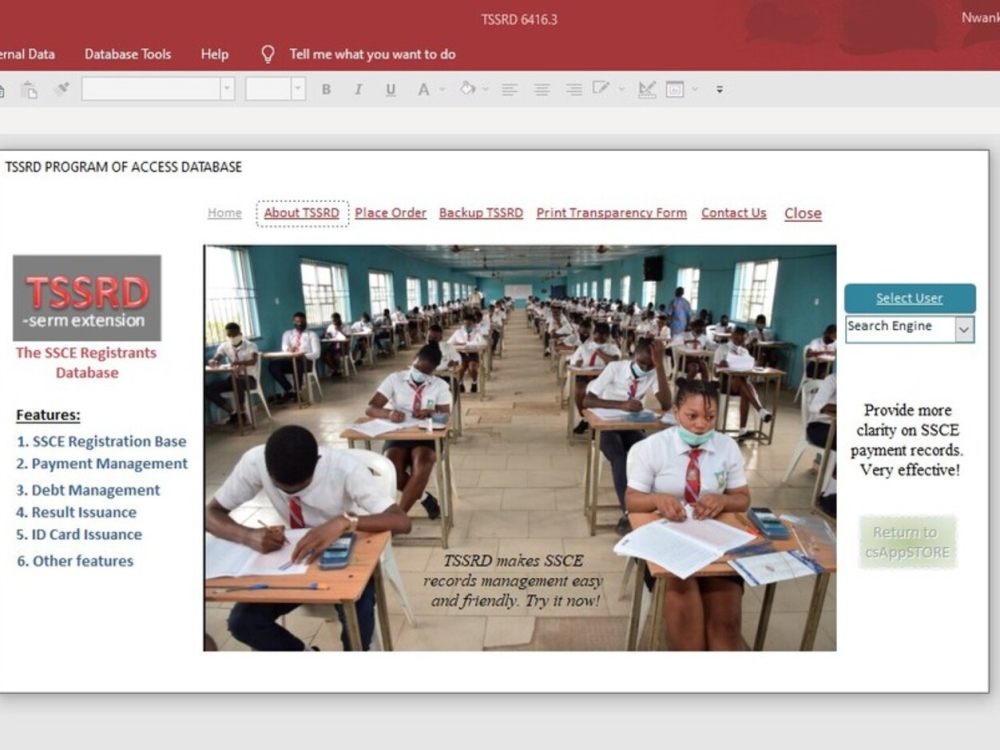Open the Place Order link
The height and width of the screenshot is (750, 1000).
(390, 213)
